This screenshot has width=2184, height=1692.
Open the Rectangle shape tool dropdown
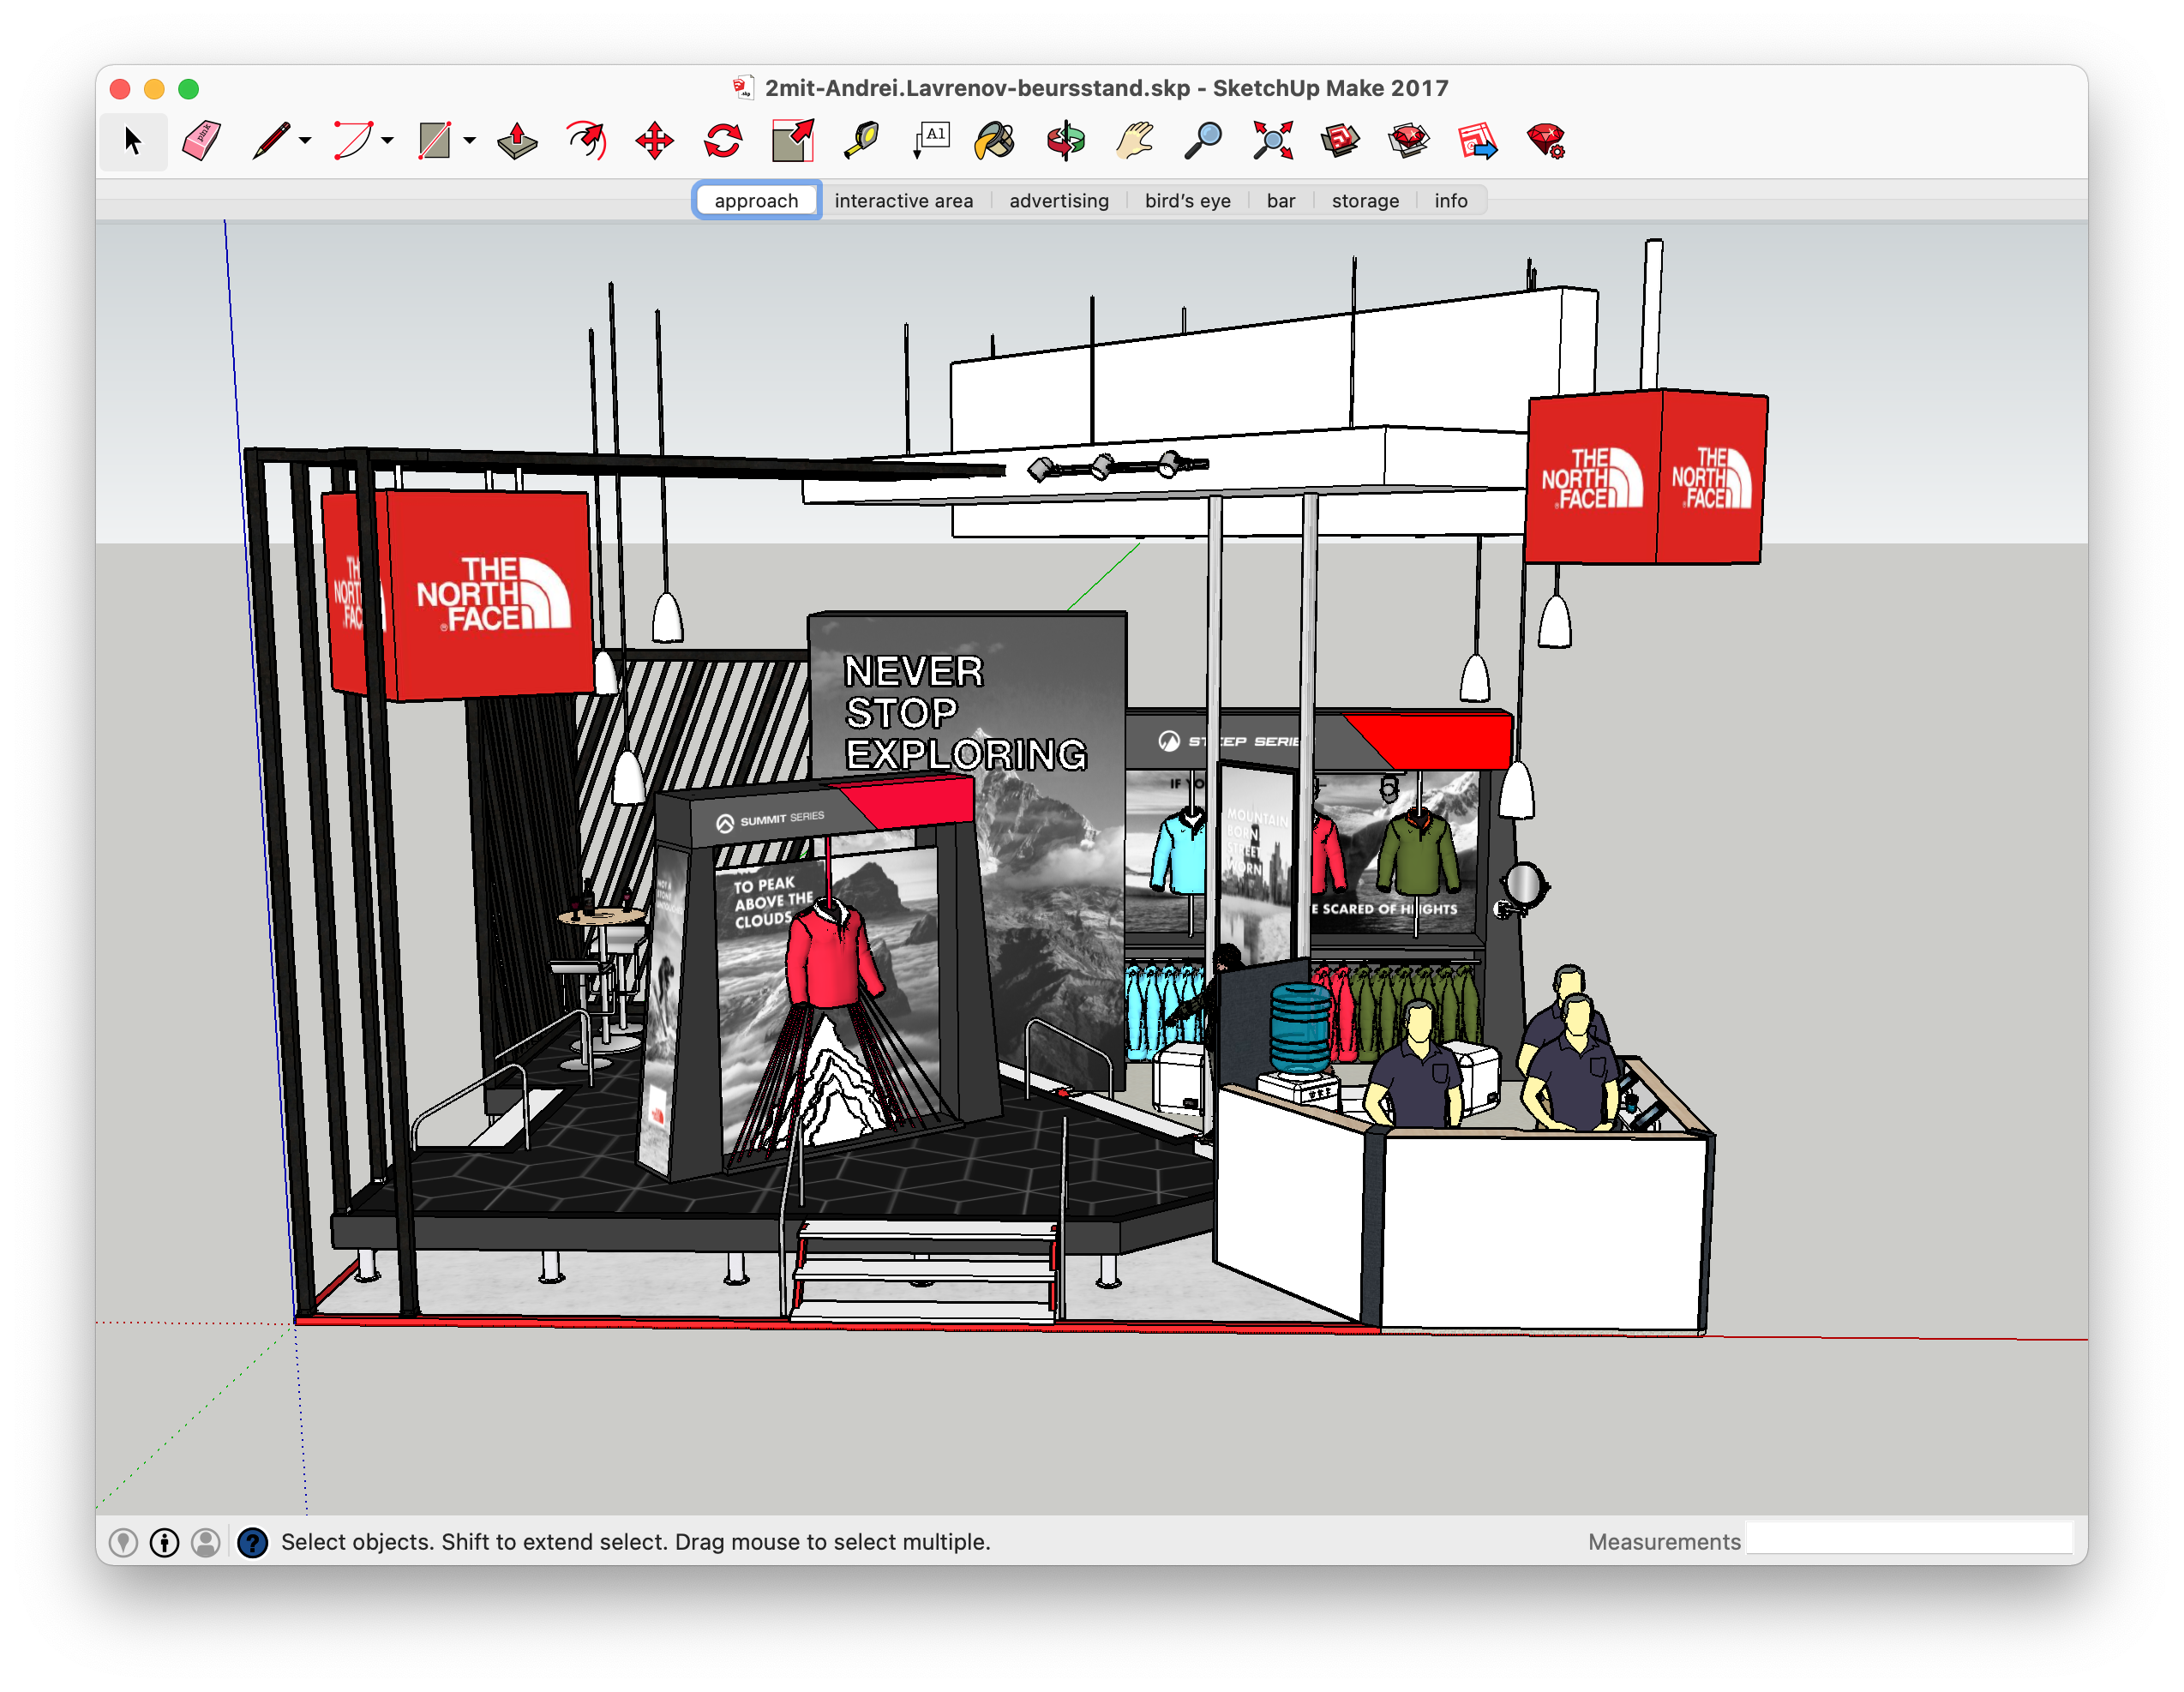[470, 141]
